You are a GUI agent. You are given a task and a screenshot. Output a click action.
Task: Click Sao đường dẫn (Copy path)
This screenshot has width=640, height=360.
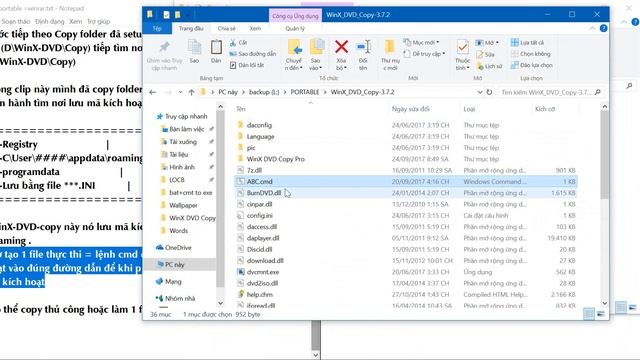coord(253,54)
